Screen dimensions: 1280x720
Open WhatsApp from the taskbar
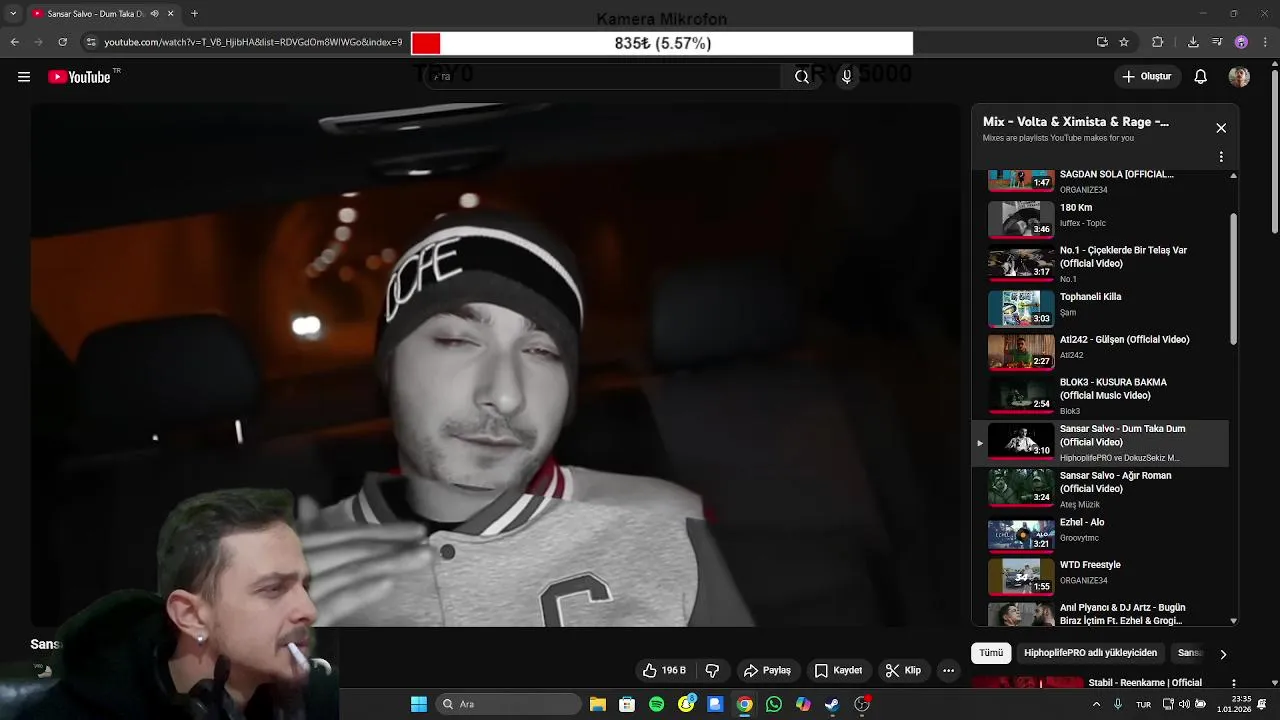(774, 704)
